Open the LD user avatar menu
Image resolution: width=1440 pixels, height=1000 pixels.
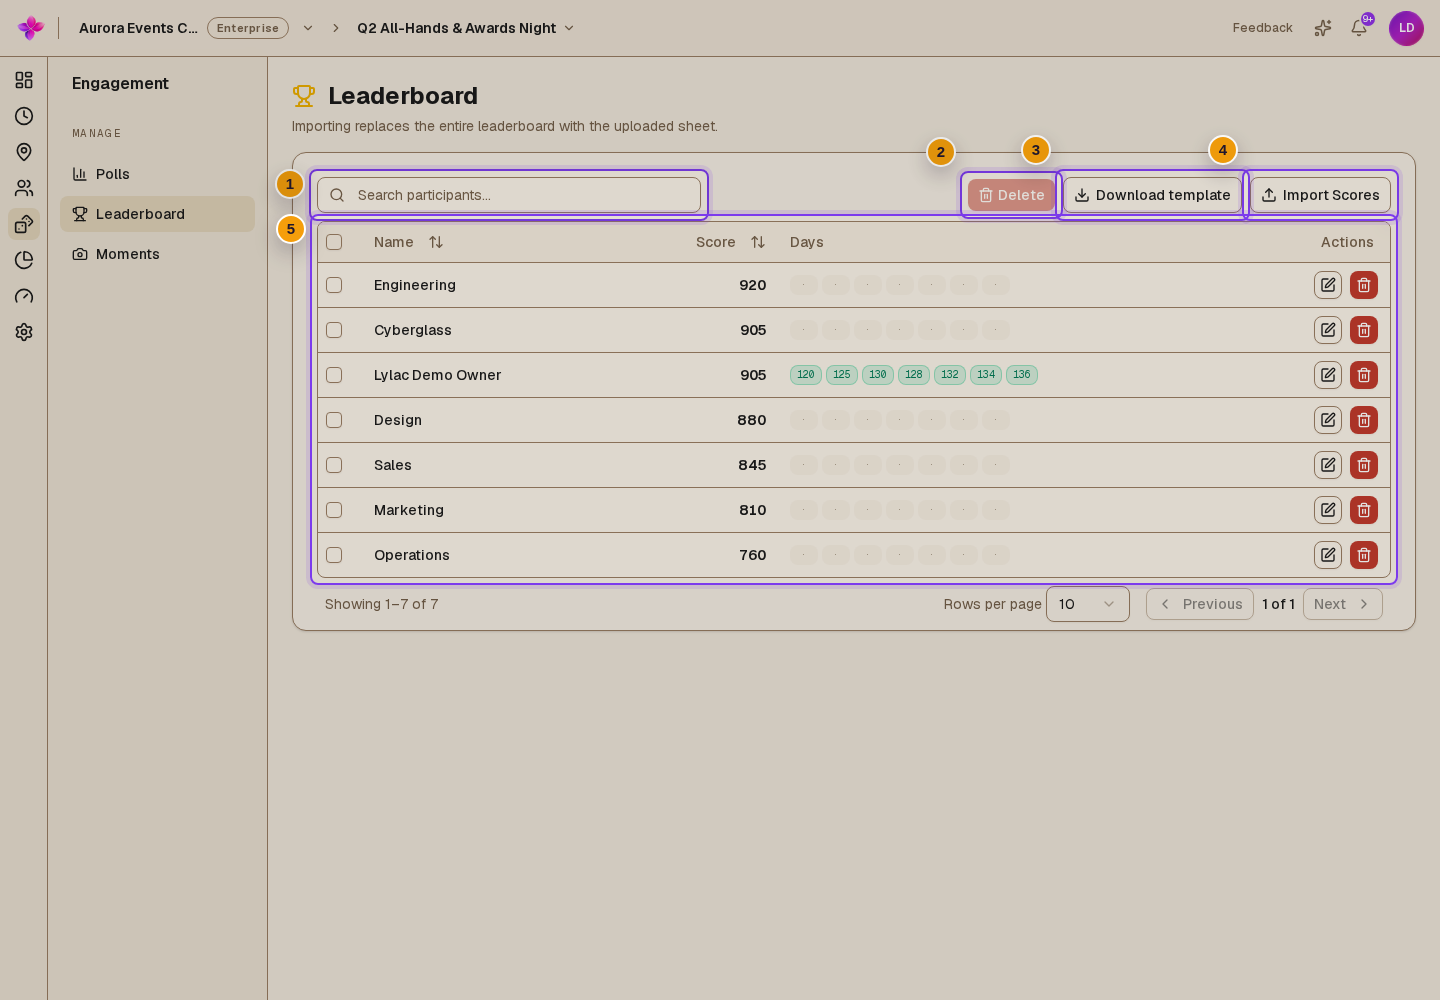[x=1406, y=28]
